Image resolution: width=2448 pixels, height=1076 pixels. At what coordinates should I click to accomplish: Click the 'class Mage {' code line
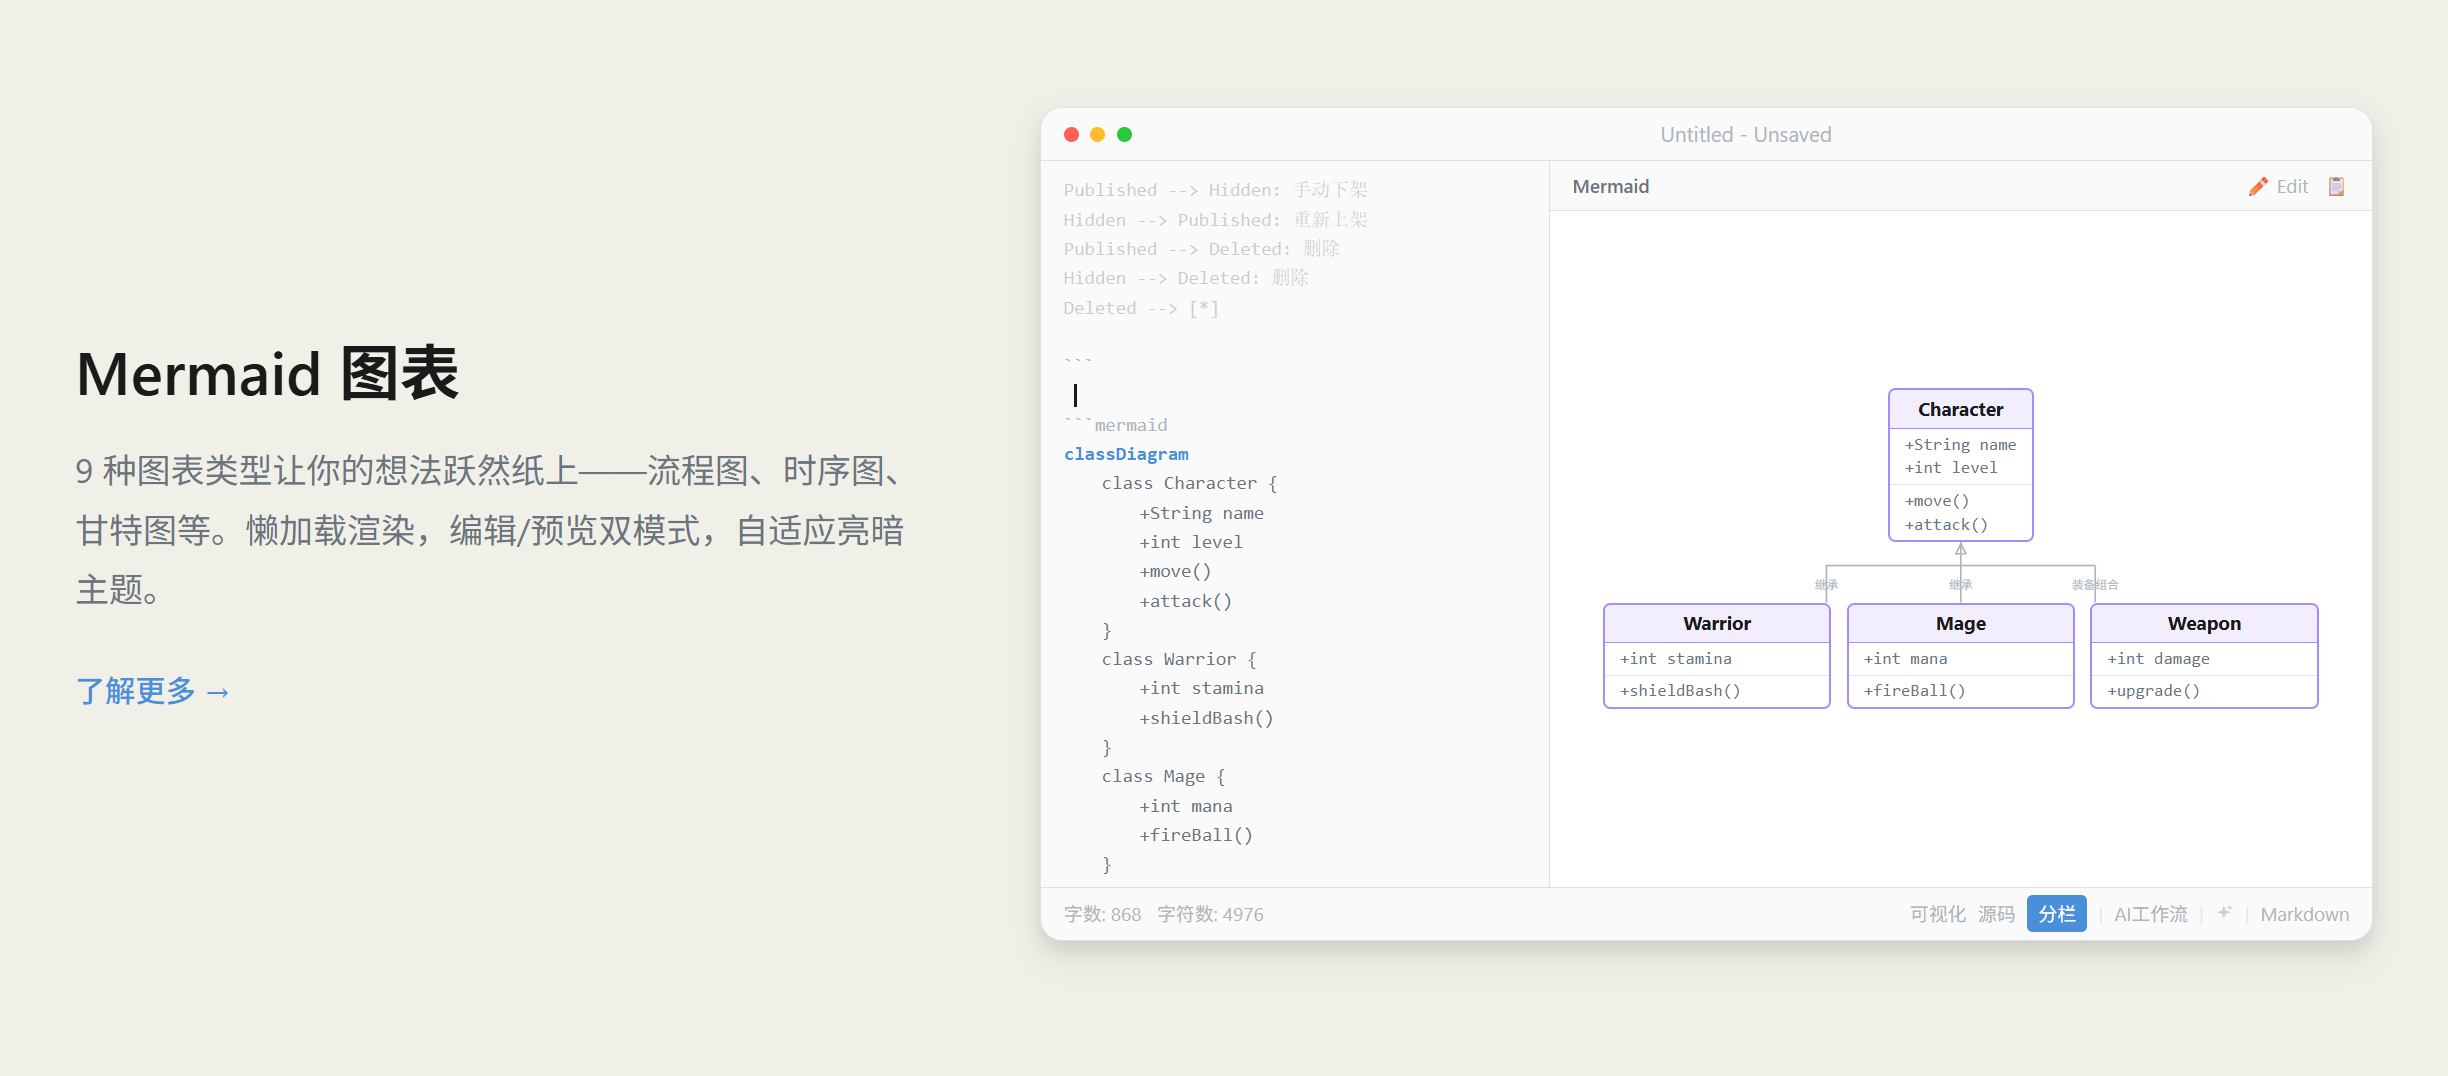[x=1163, y=776]
